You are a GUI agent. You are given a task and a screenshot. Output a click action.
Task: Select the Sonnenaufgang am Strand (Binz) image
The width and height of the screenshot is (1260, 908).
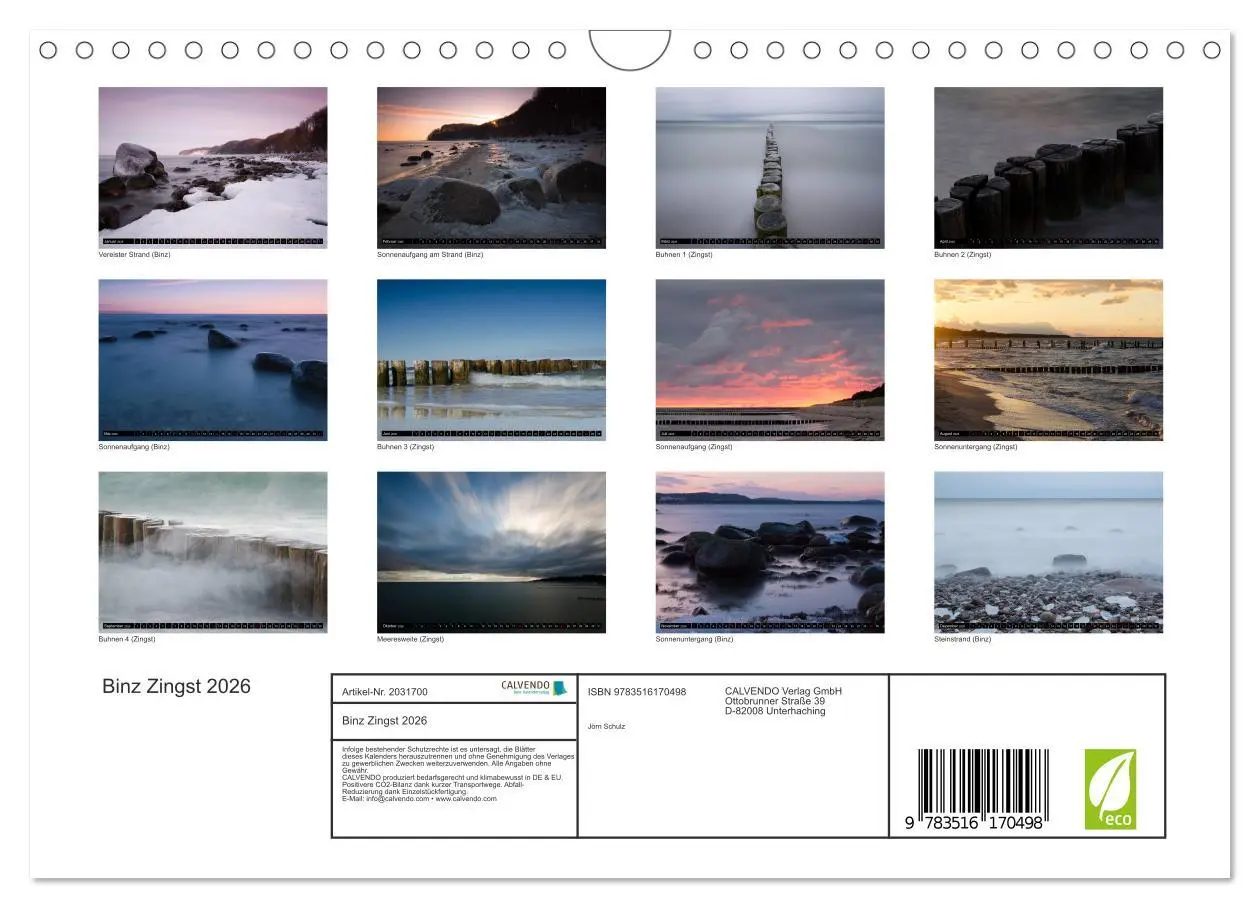click(x=491, y=167)
